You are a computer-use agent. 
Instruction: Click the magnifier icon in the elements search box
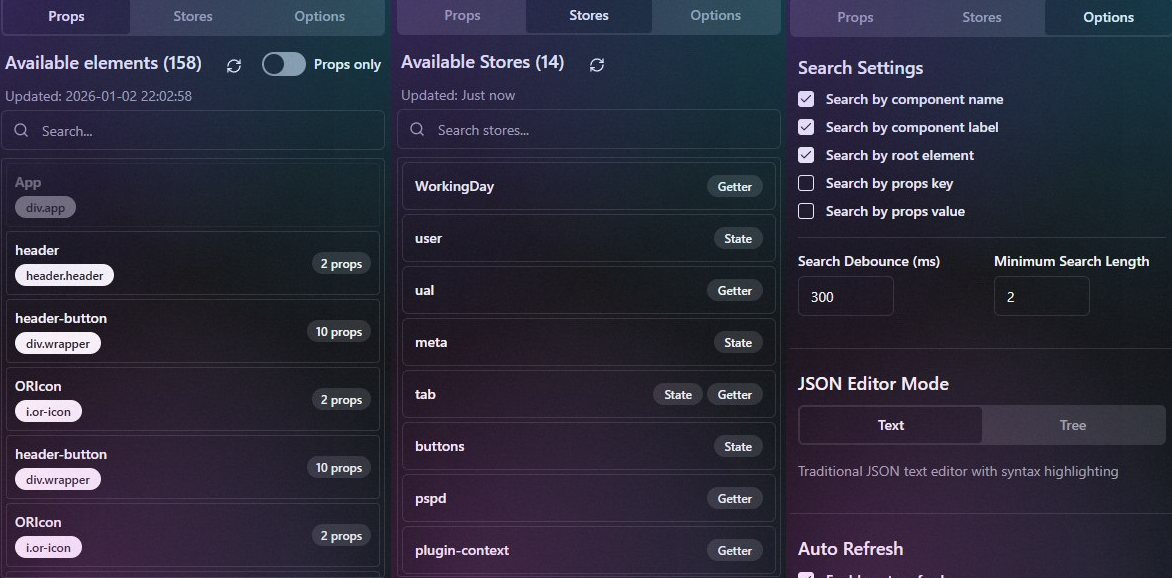[x=21, y=130]
